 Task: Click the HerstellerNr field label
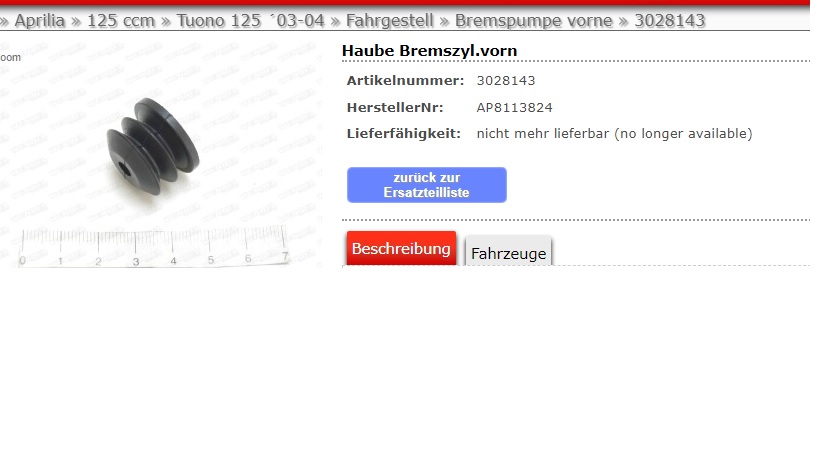[x=395, y=108]
